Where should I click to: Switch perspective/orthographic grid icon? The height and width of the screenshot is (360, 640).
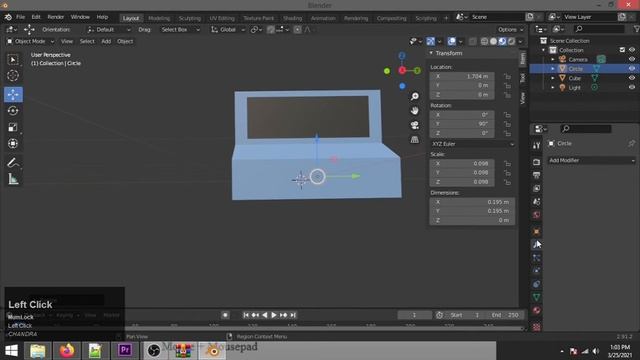pos(415,140)
